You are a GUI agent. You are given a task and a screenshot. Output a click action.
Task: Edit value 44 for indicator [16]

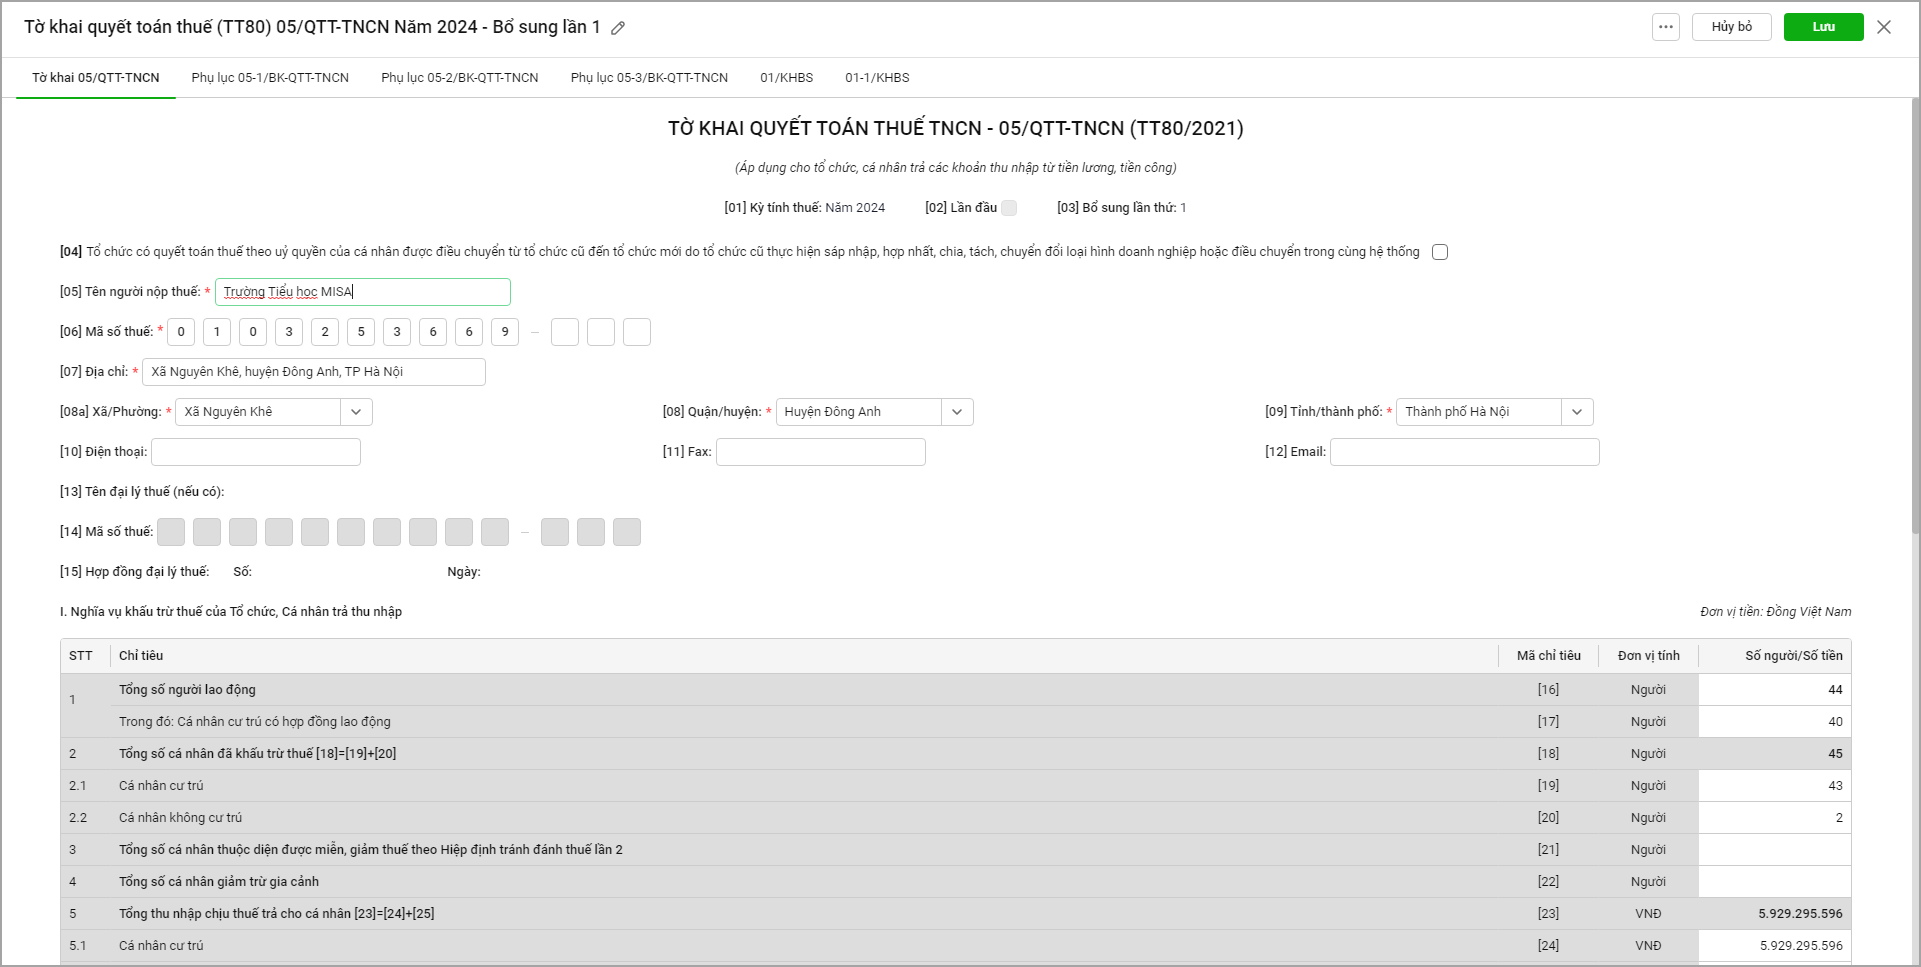[x=1774, y=690]
